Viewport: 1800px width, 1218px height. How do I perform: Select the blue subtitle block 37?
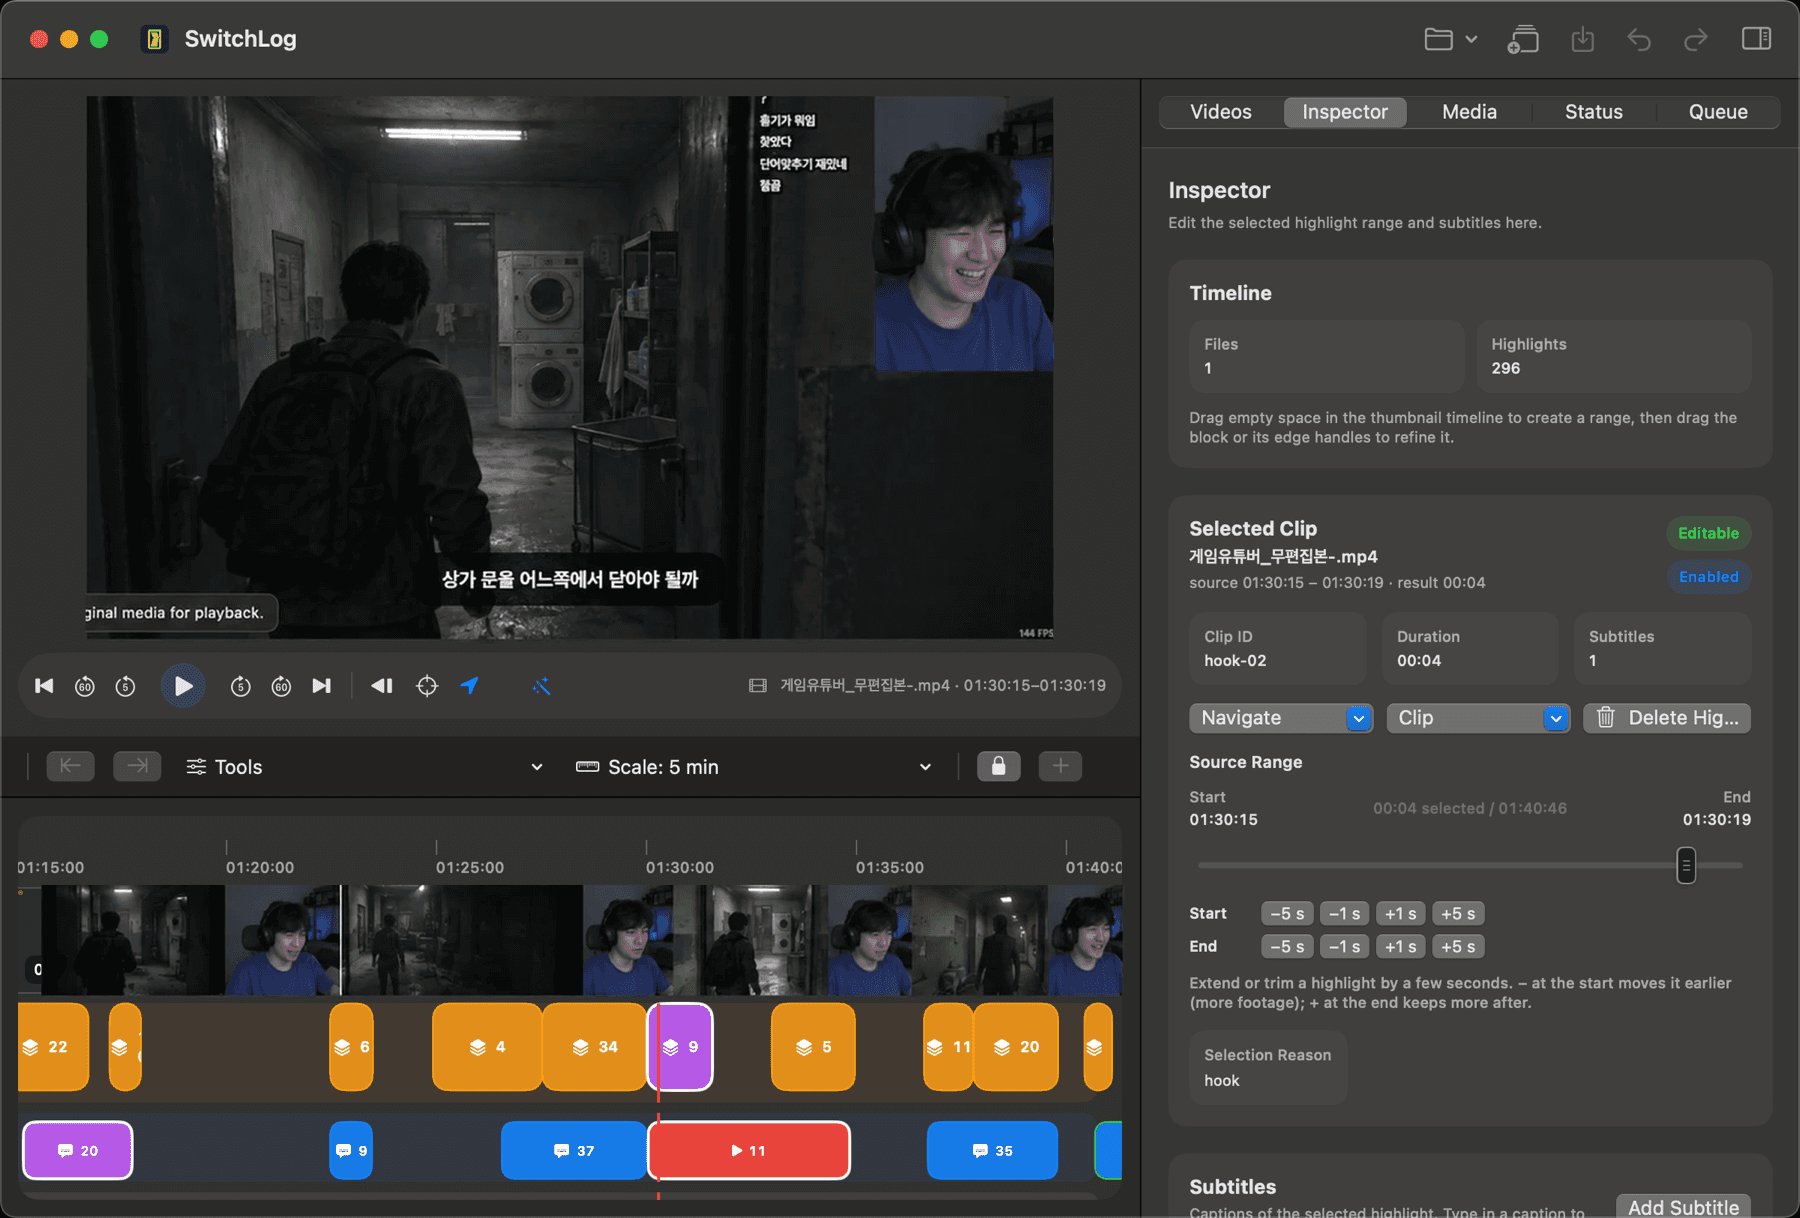pyautogui.click(x=573, y=1151)
